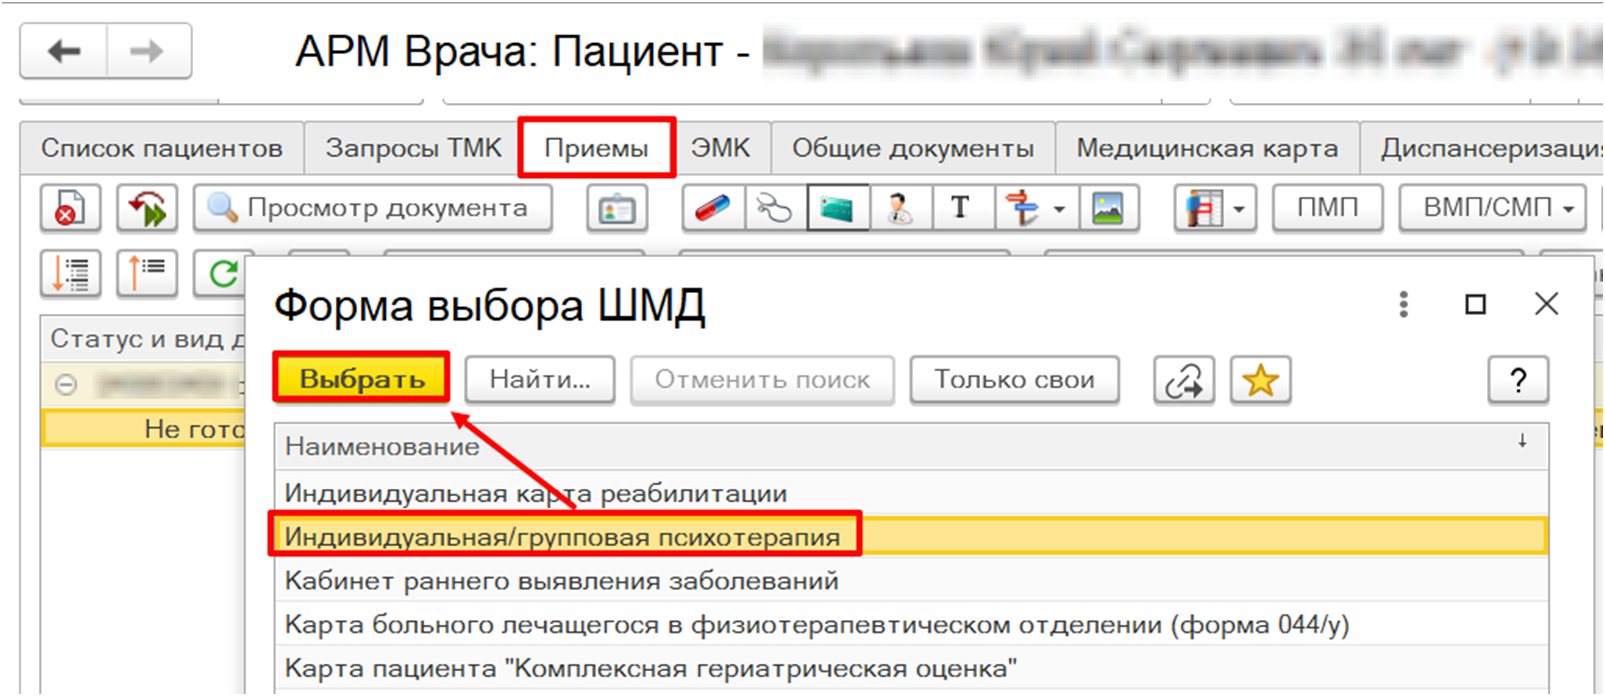Click the Наименование column header
This screenshot has height=696, width=1605.
382,447
